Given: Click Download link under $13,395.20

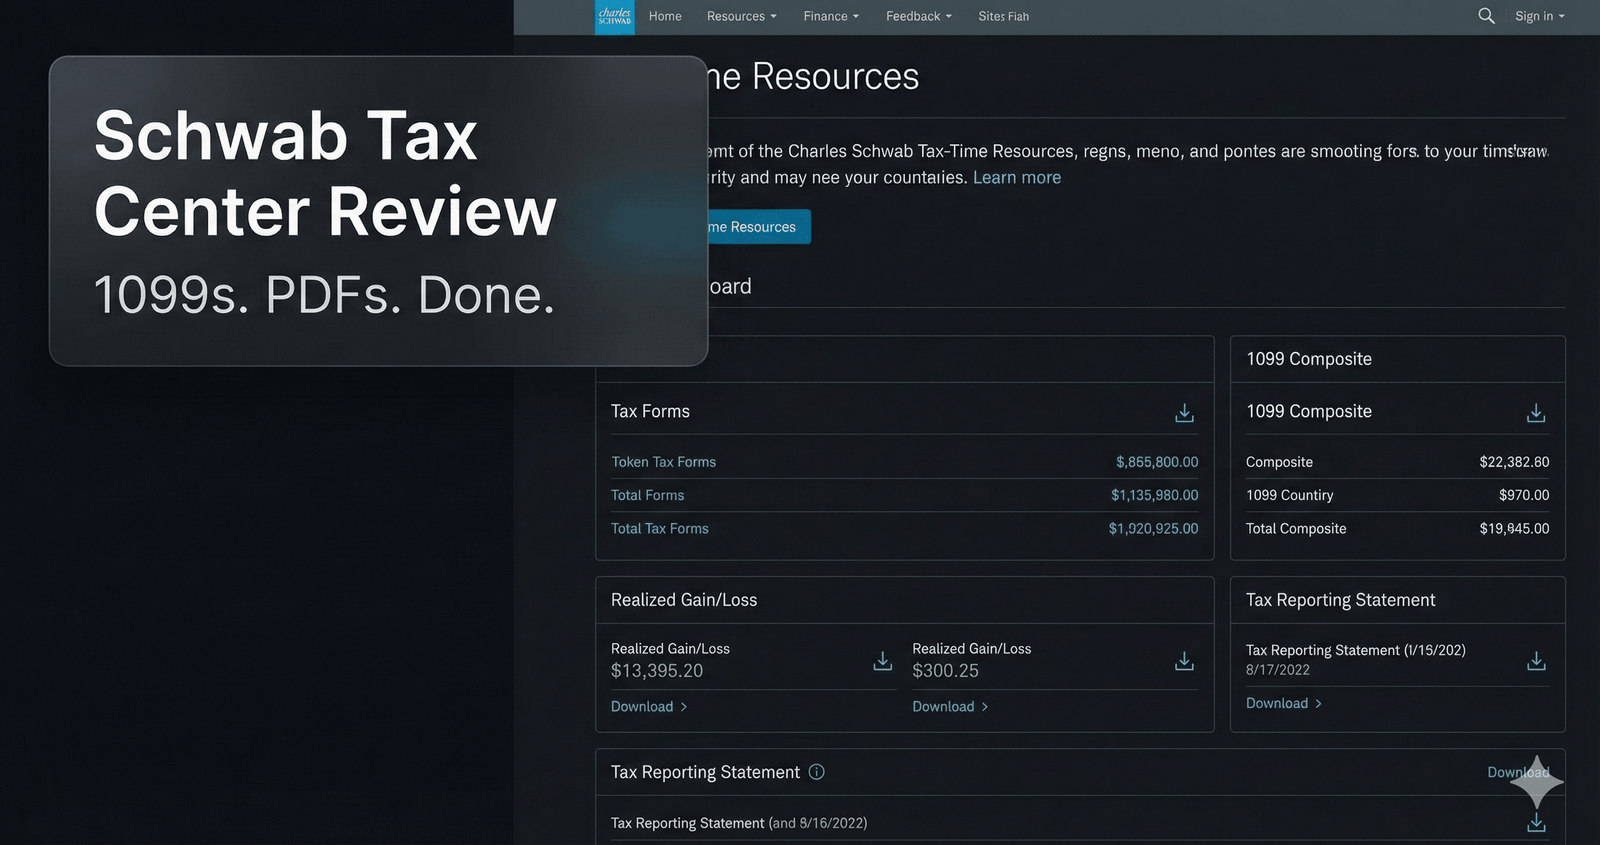Looking at the screenshot, I should click(649, 706).
